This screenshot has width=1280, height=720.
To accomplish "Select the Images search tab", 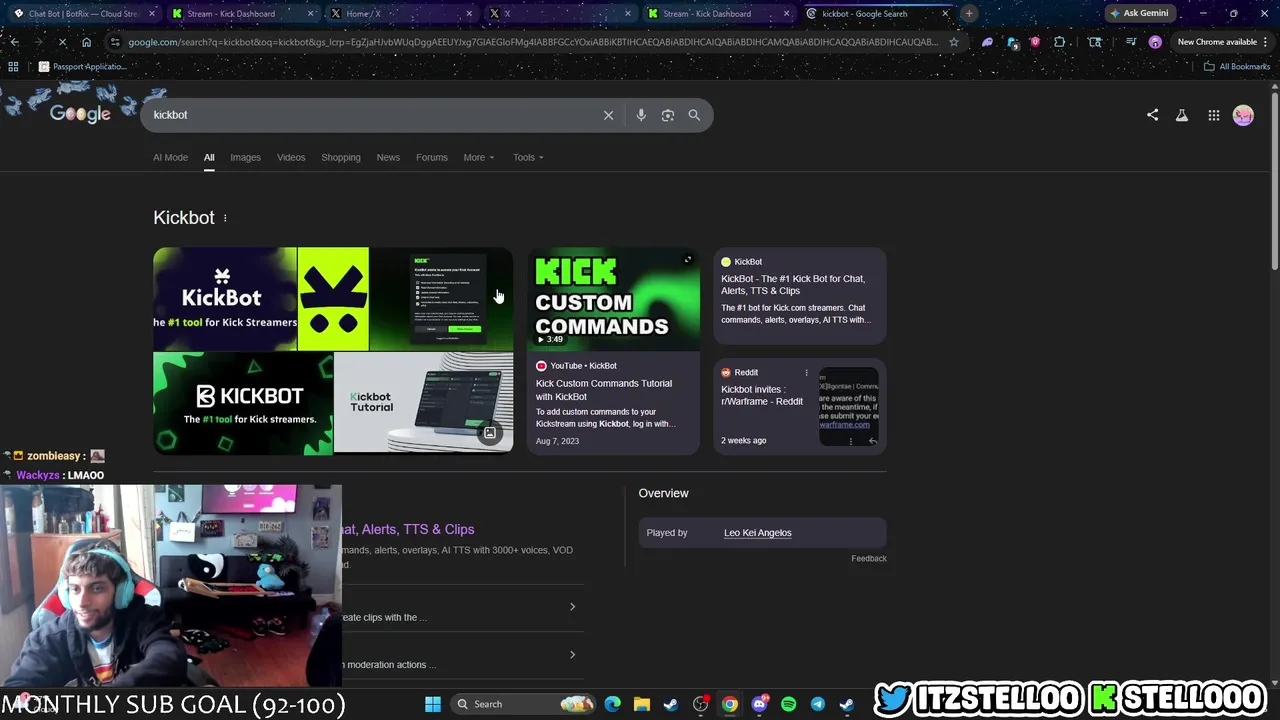I will [x=245, y=157].
